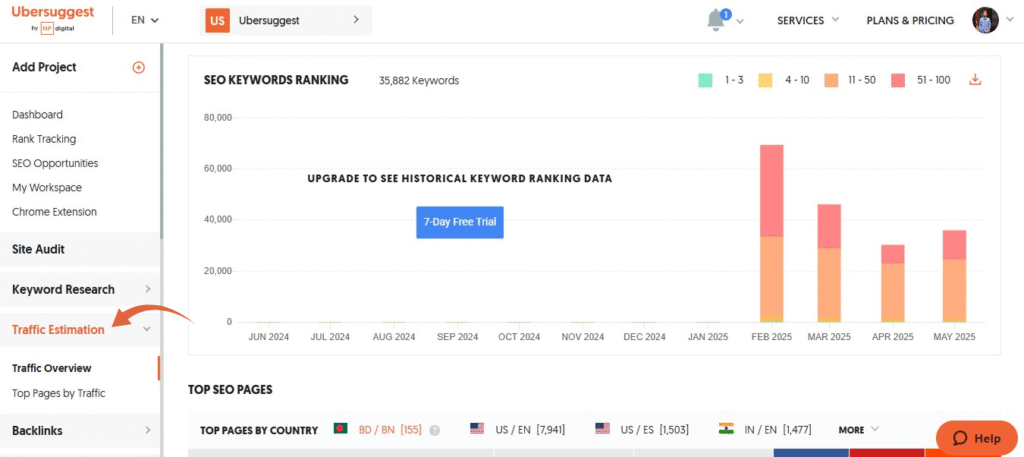The height and width of the screenshot is (457, 1024).
Task: Open the user profile avatar
Action: pos(985,20)
